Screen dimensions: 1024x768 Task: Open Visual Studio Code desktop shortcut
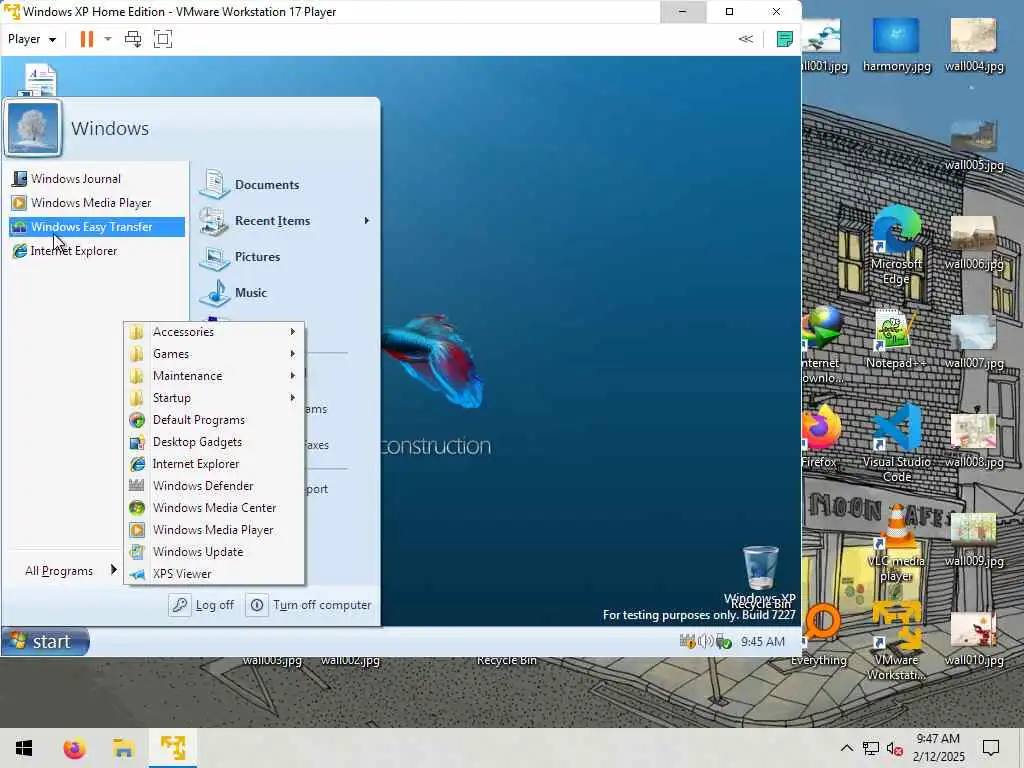click(x=897, y=443)
